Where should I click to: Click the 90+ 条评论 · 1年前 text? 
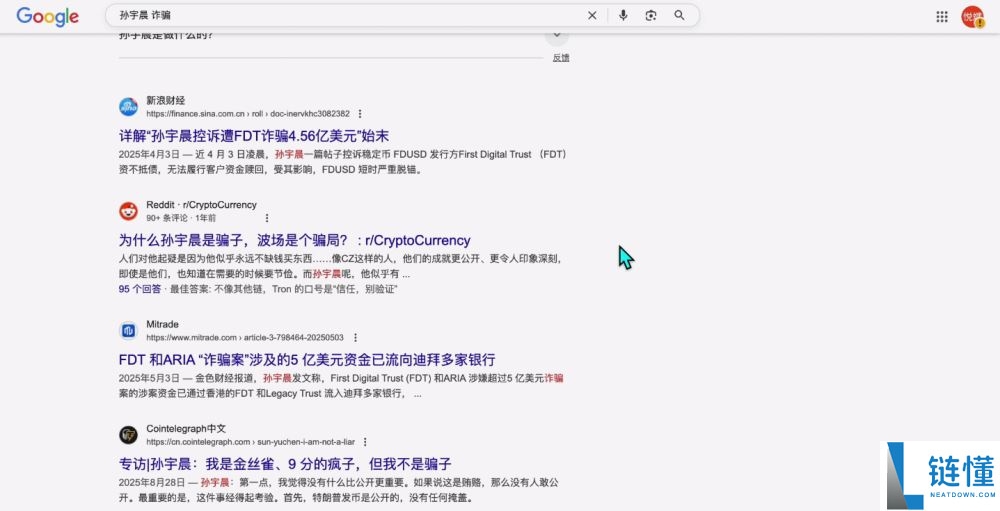coord(181,218)
